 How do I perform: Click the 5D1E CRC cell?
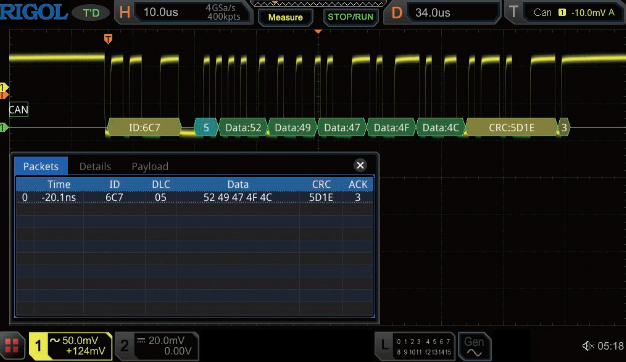point(321,197)
